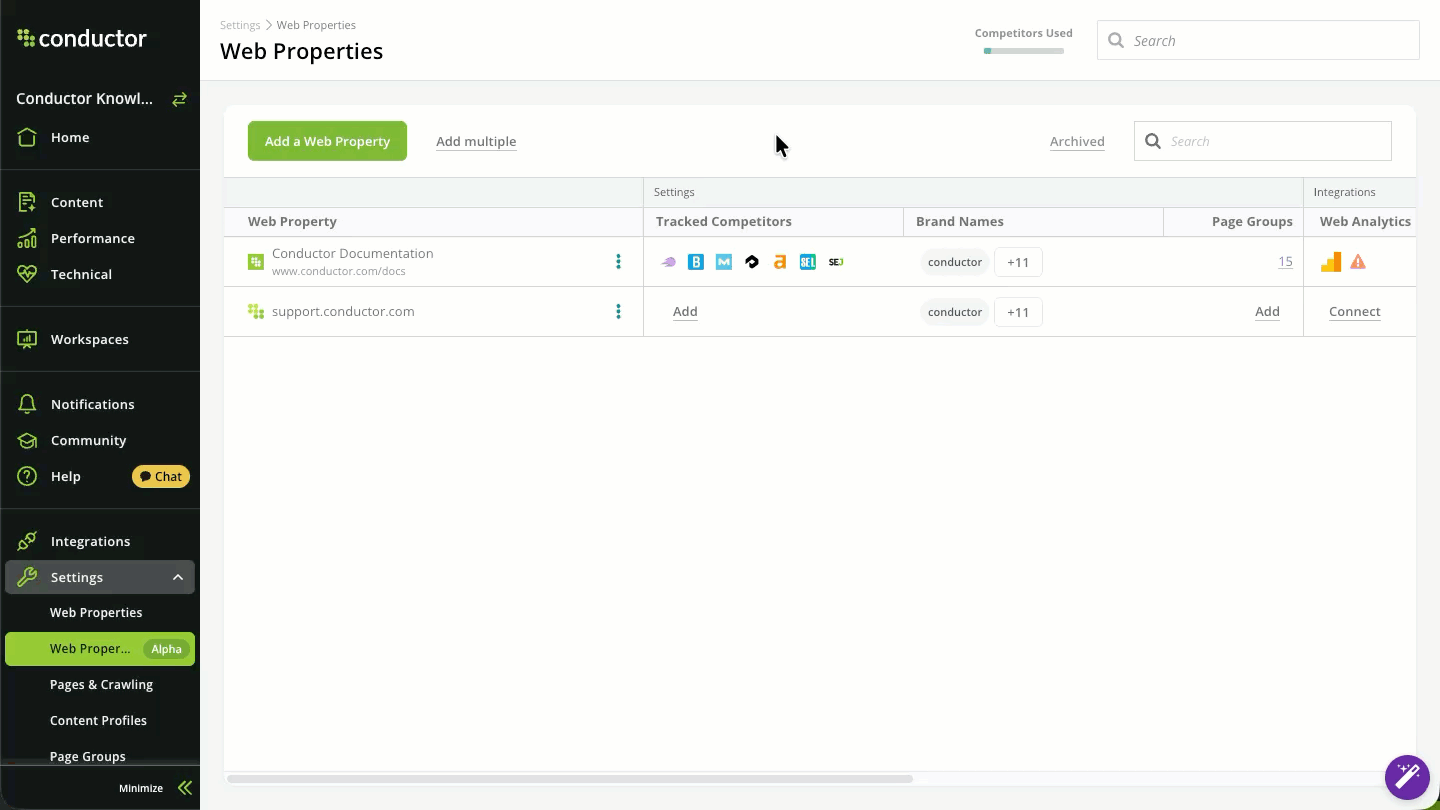
Task: Click the Community graduation cap icon
Action: click(28, 441)
